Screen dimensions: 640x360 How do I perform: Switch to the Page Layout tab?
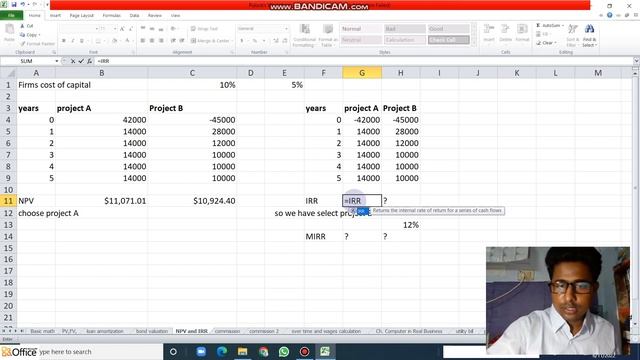point(82,16)
